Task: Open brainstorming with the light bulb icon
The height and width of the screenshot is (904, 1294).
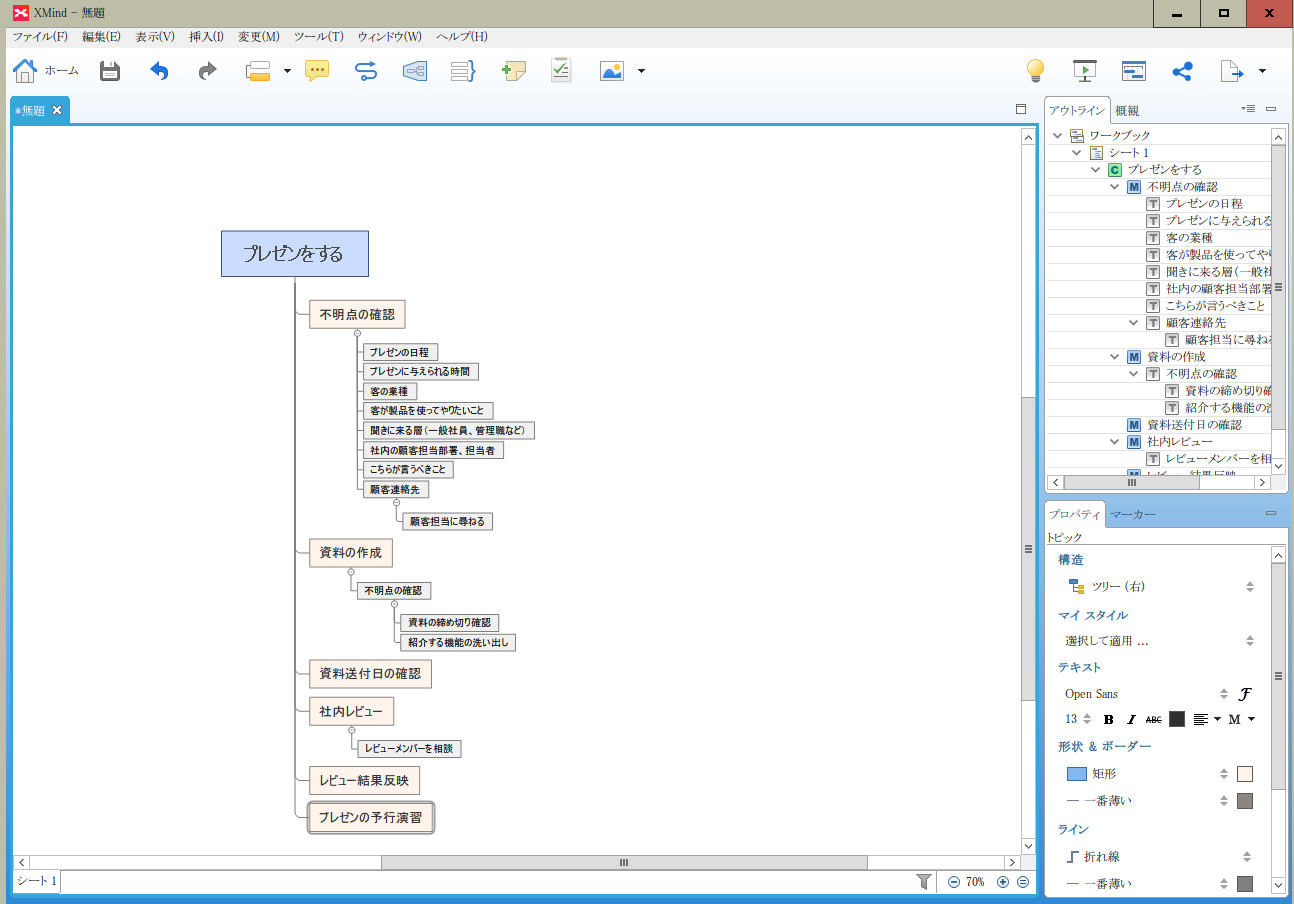Action: point(1036,71)
